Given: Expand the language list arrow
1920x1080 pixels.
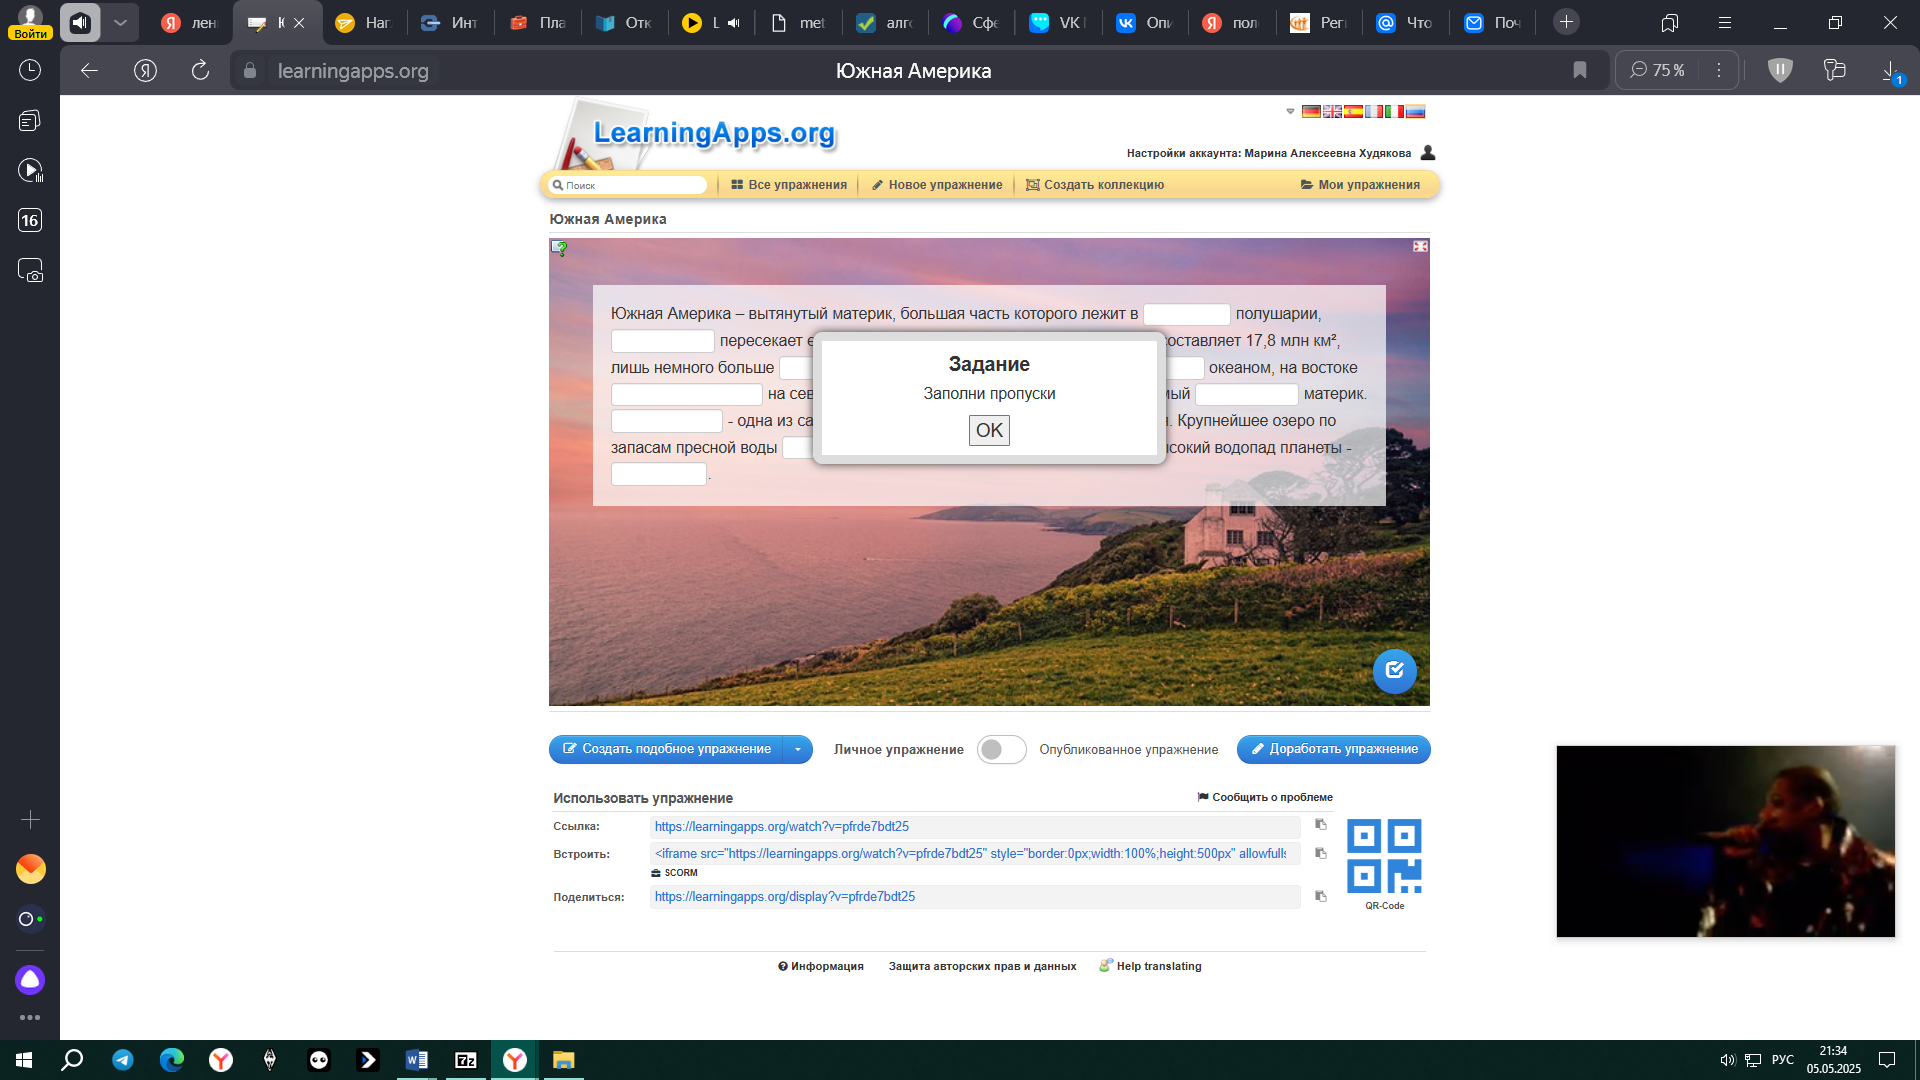Looking at the screenshot, I should (1290, 112).
